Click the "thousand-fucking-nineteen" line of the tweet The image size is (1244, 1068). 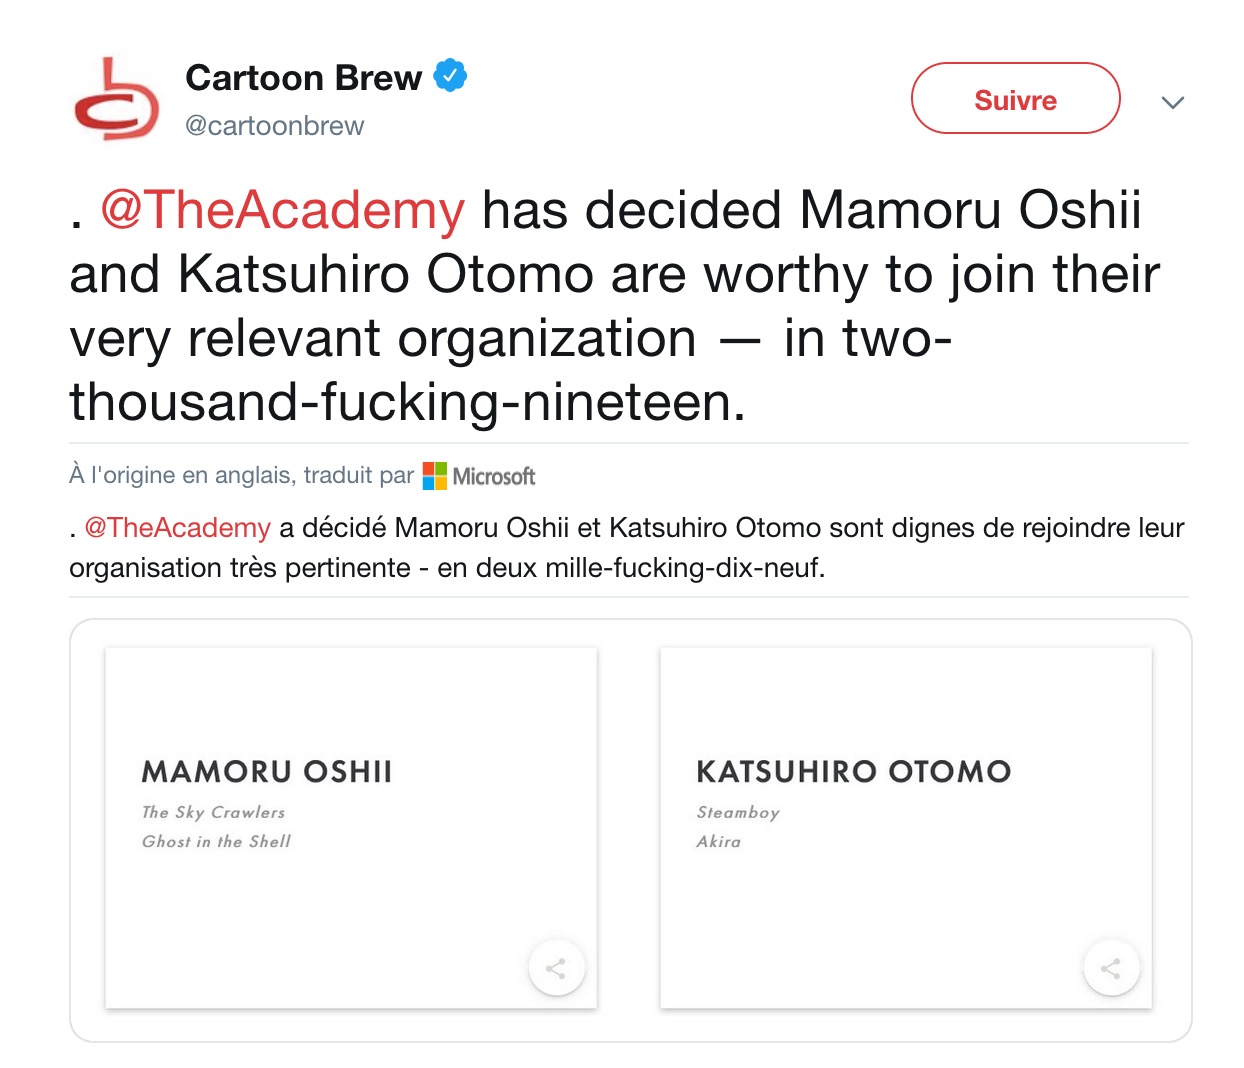pos(407,402)
